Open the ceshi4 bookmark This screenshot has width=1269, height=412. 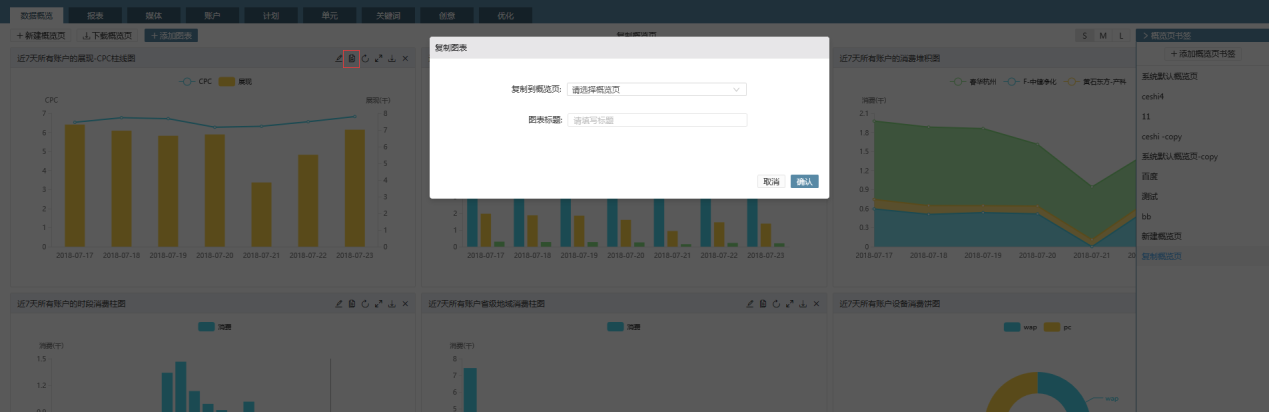click(x=1153, y=96)
